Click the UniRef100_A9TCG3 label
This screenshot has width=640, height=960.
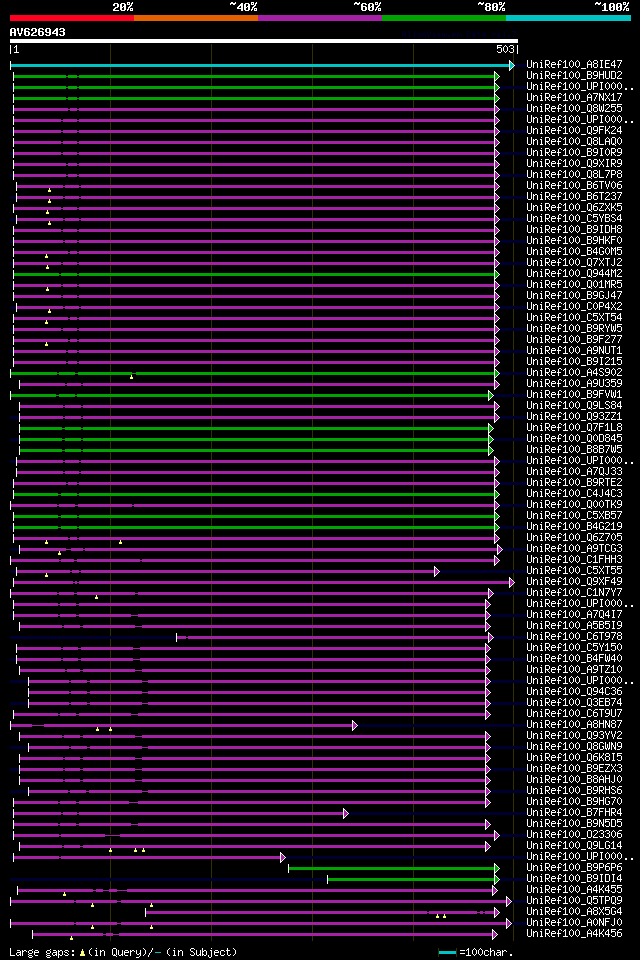click(574, 549)
